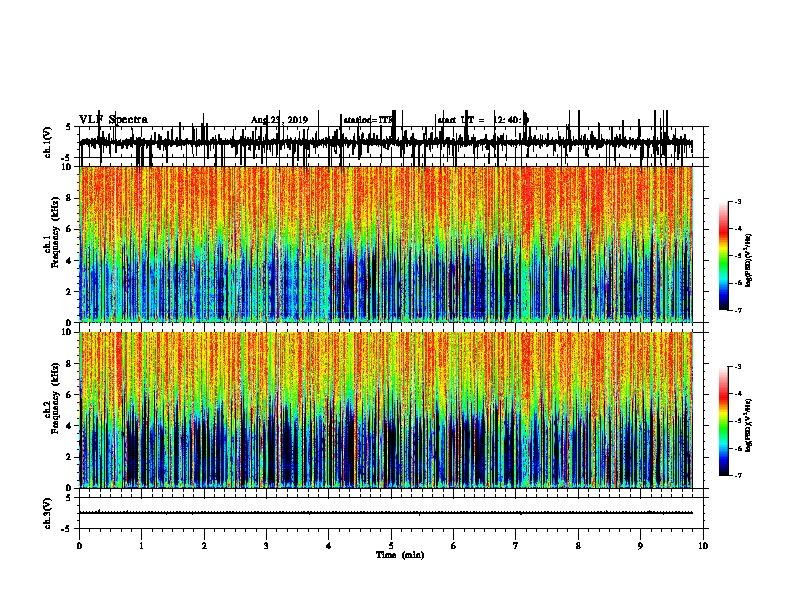Image resolution: width=792 pixels, height=612 pixels.
Task: Click time axis tick label 3
Action: 266,546
